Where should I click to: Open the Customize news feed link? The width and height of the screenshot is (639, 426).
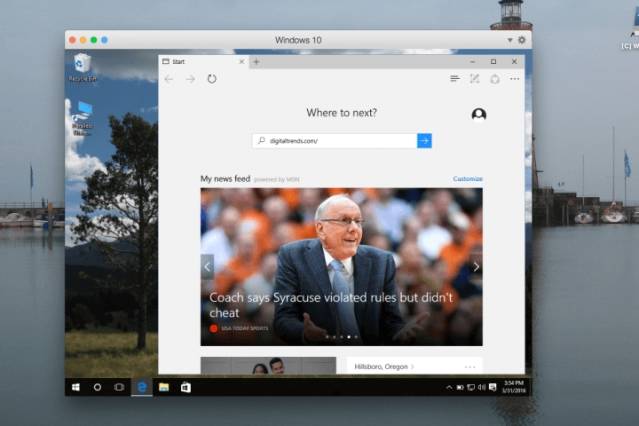(467, 179)
